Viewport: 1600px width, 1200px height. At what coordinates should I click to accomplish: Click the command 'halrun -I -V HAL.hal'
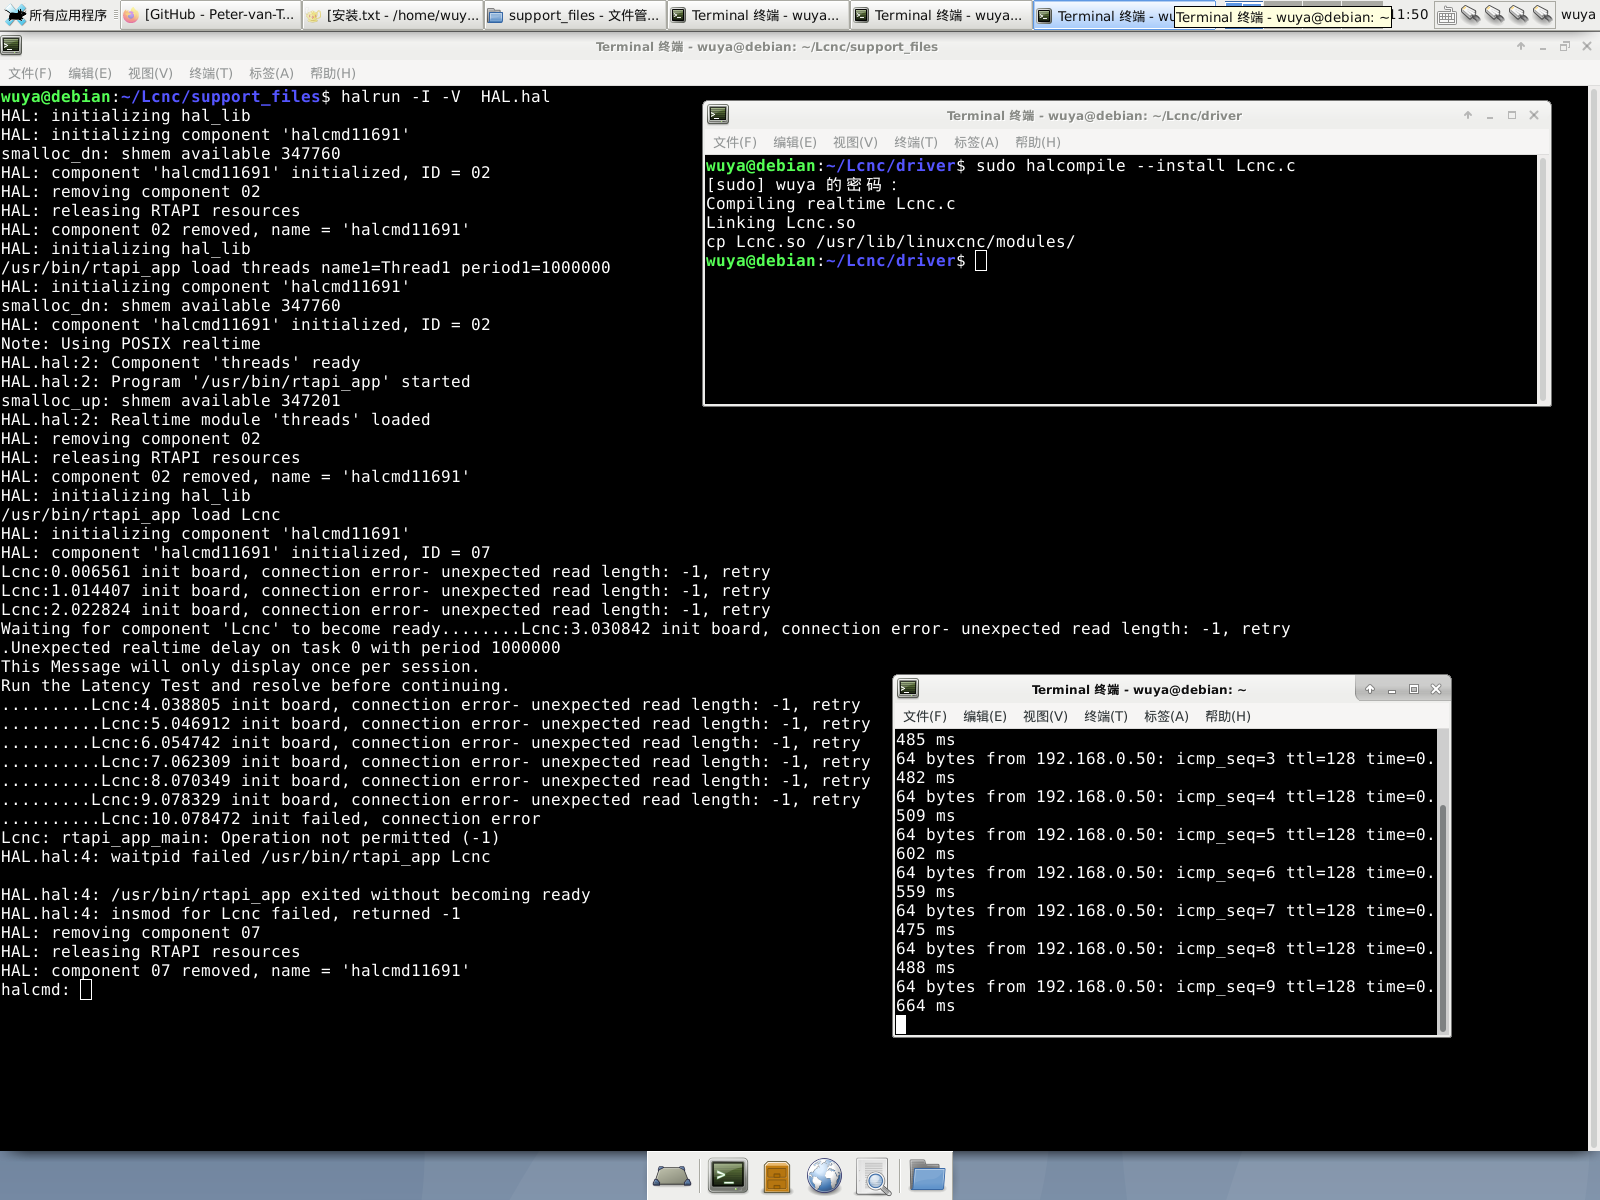[445, 97]
